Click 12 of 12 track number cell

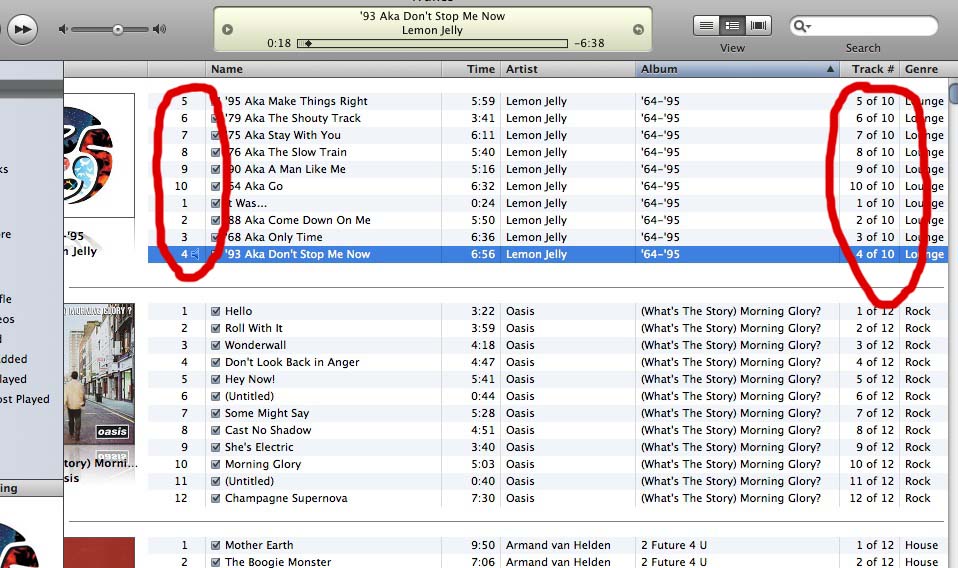[x=871, y=498]
